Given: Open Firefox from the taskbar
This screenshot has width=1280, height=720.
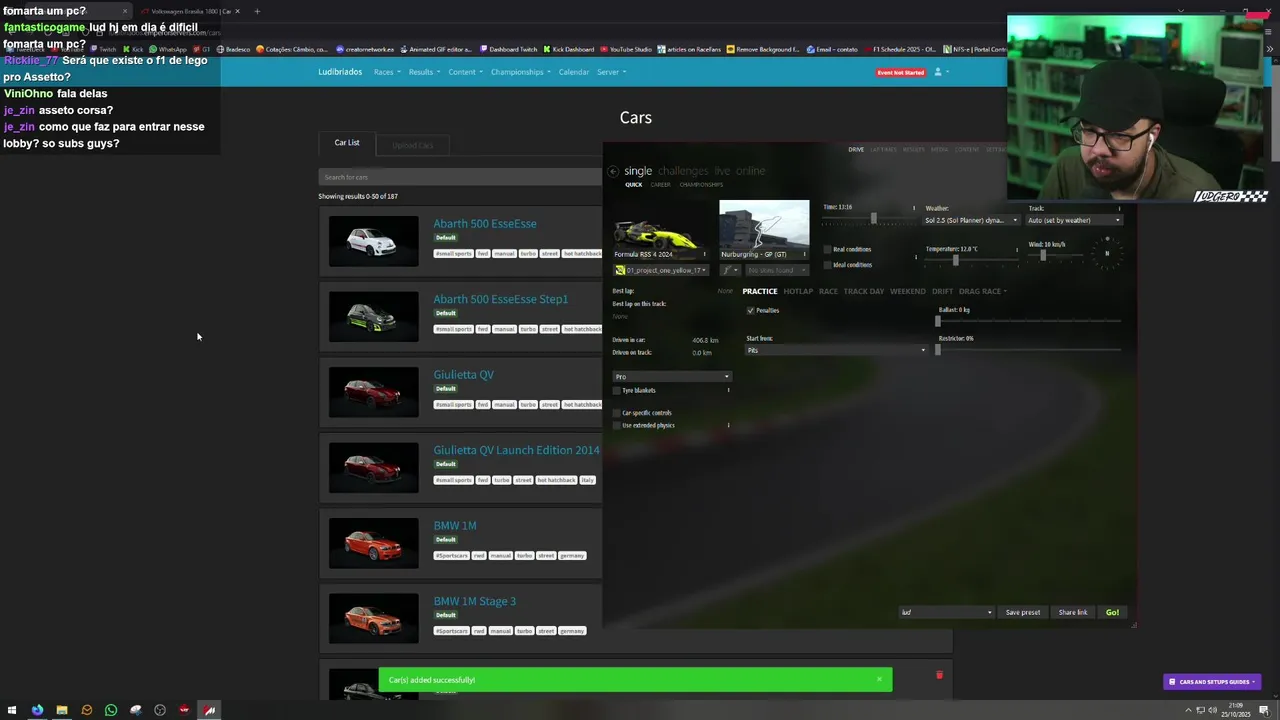Looking at the screenshot, I should [x=37, y=710].
